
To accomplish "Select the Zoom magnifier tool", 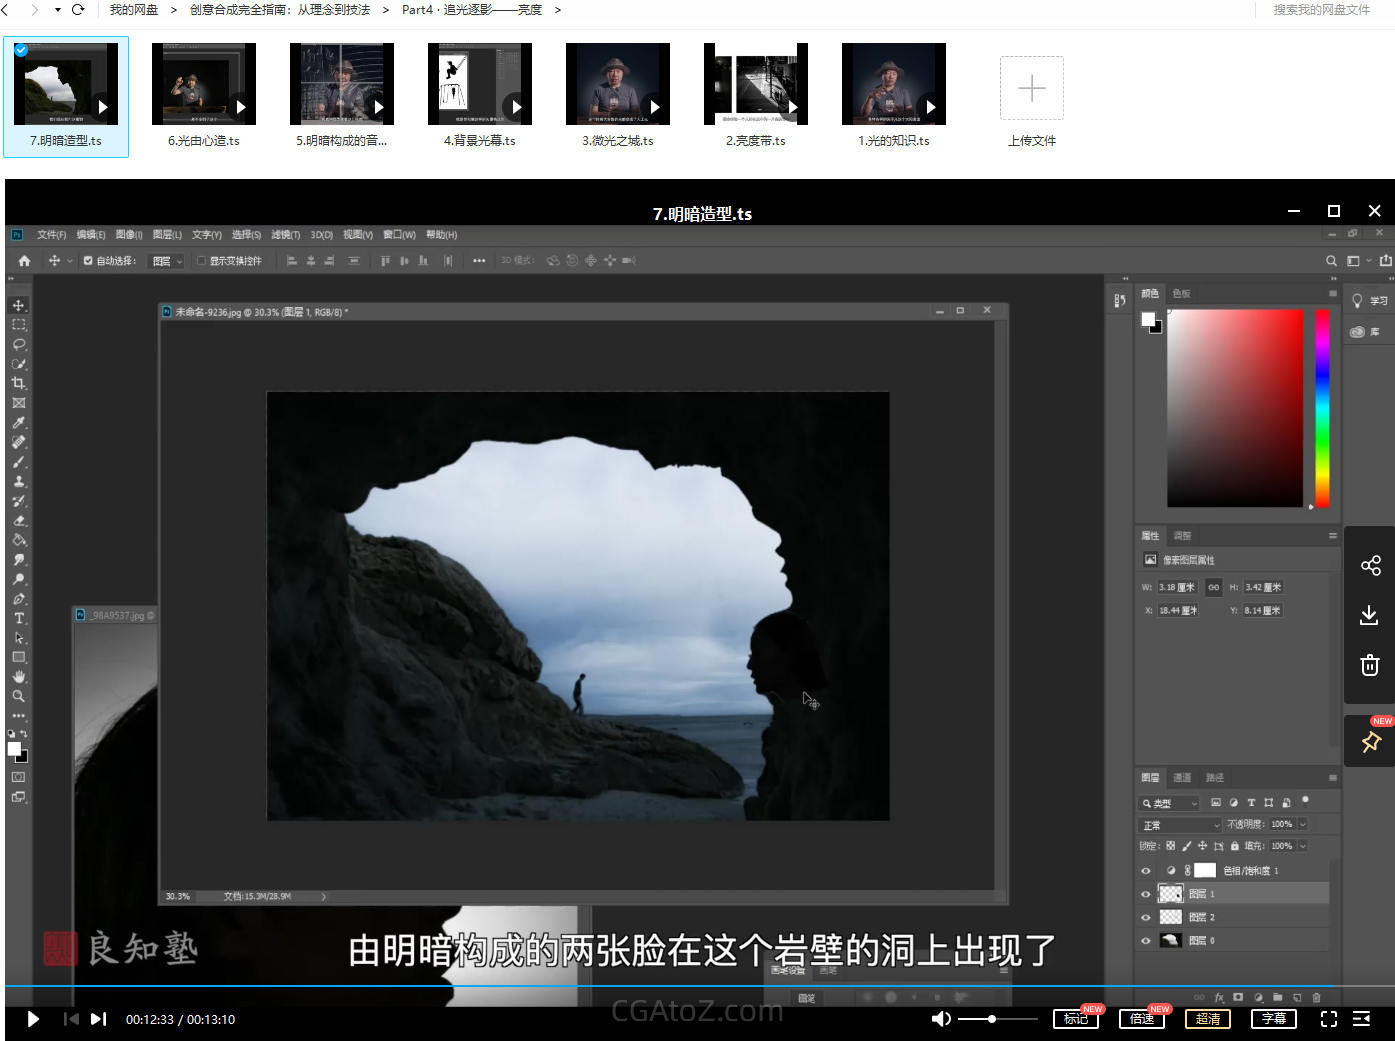I will coord(18,696).
